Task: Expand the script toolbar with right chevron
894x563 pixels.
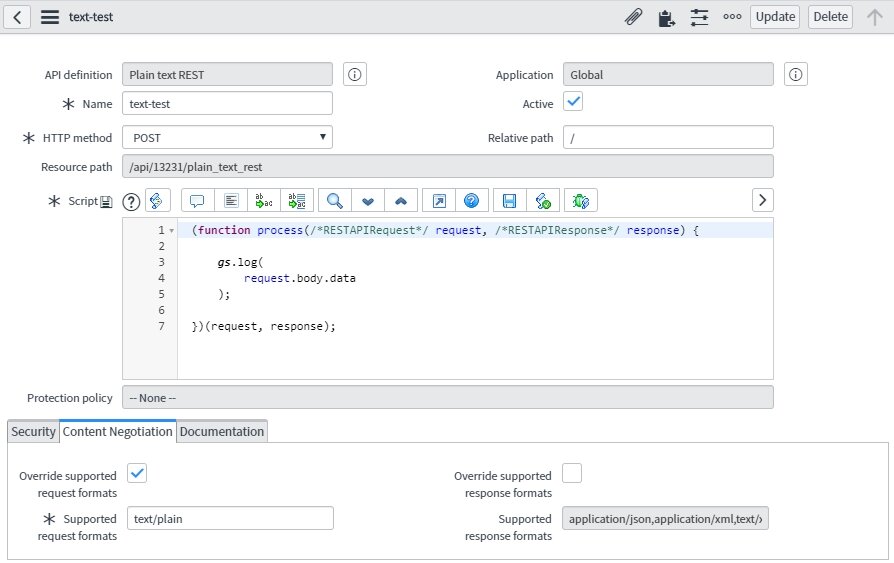Action: pos(762,200)
